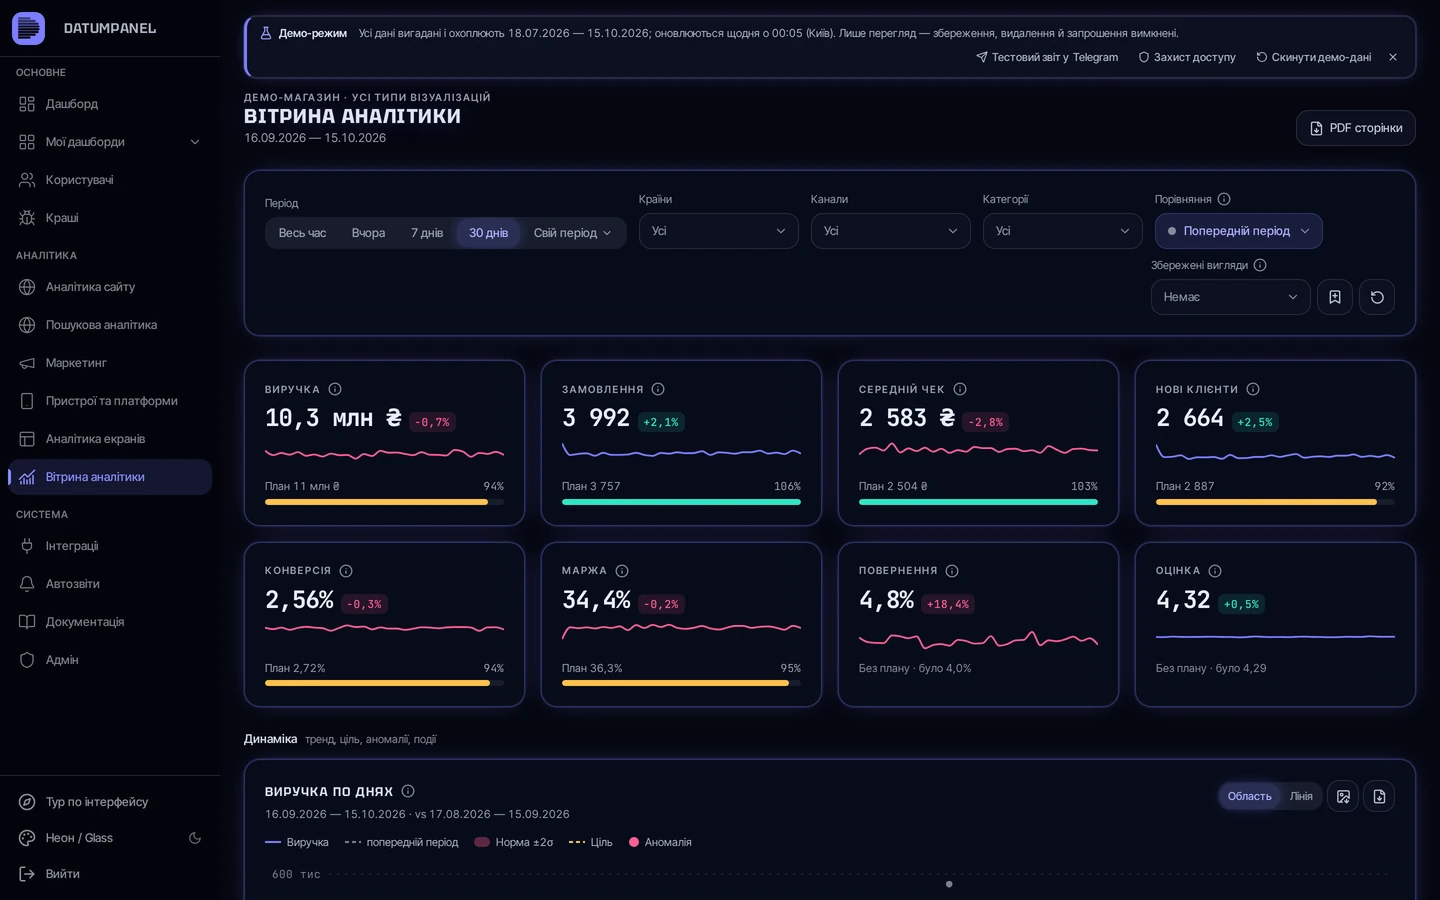Click Захист доступу link
Viewport: 1440px width, 900px height.
[1187, 57]
